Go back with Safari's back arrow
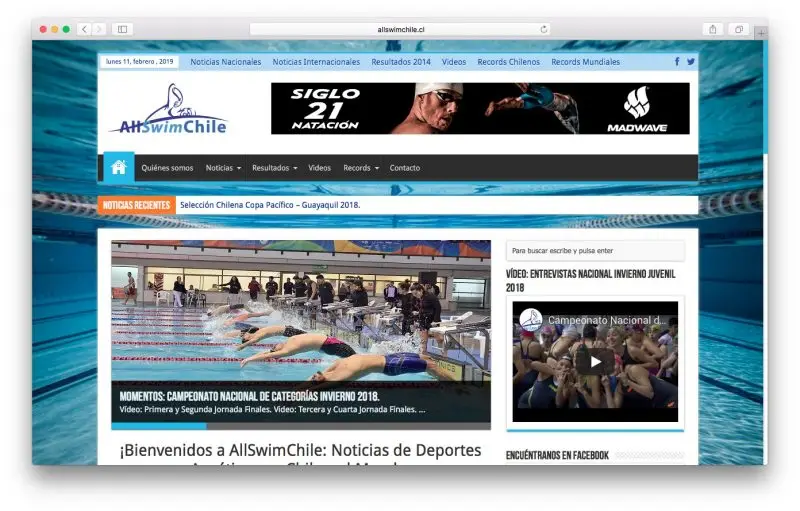The height and width of the screenshot is (511, 800). [84, 30]
